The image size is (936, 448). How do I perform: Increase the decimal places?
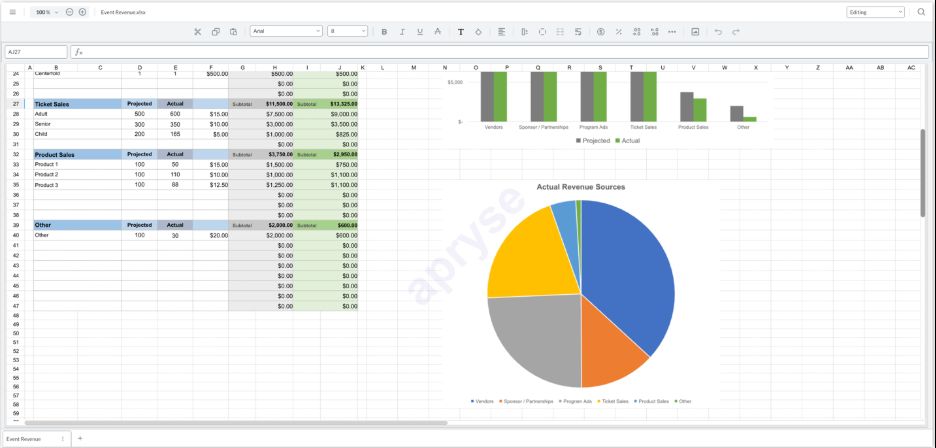click(654, 32)
